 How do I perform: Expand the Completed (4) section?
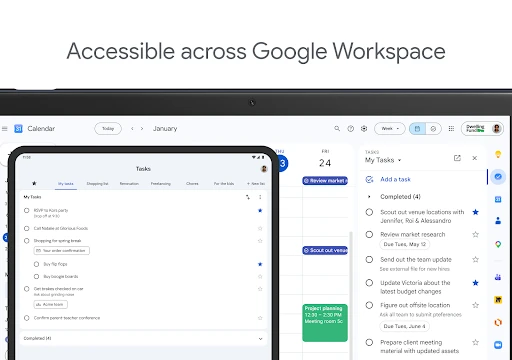(x=369, y=197)
